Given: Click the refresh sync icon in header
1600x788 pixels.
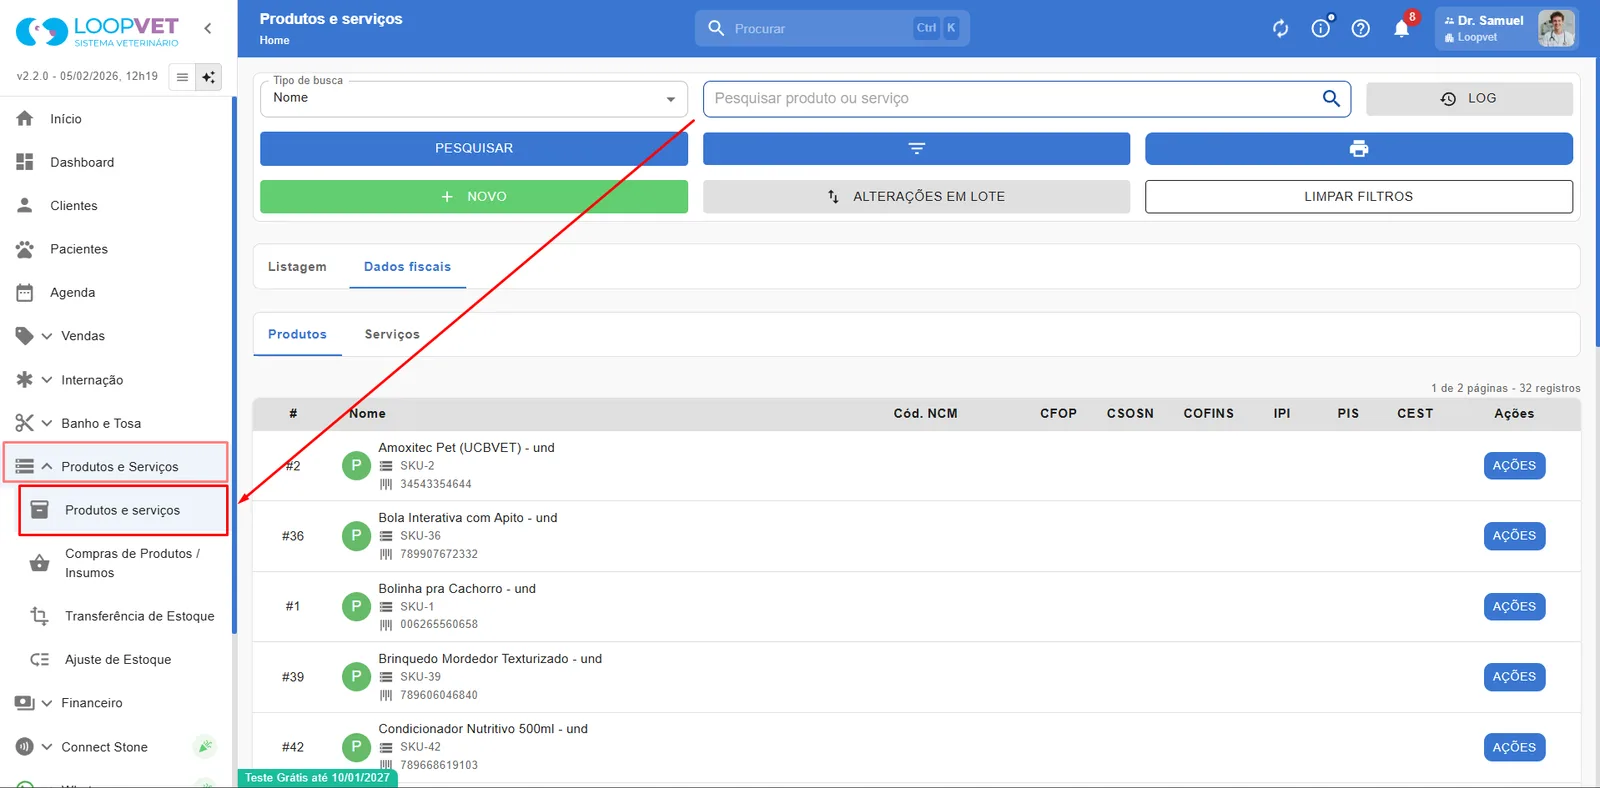Looking at the screenshot, I should [1281, 28].
